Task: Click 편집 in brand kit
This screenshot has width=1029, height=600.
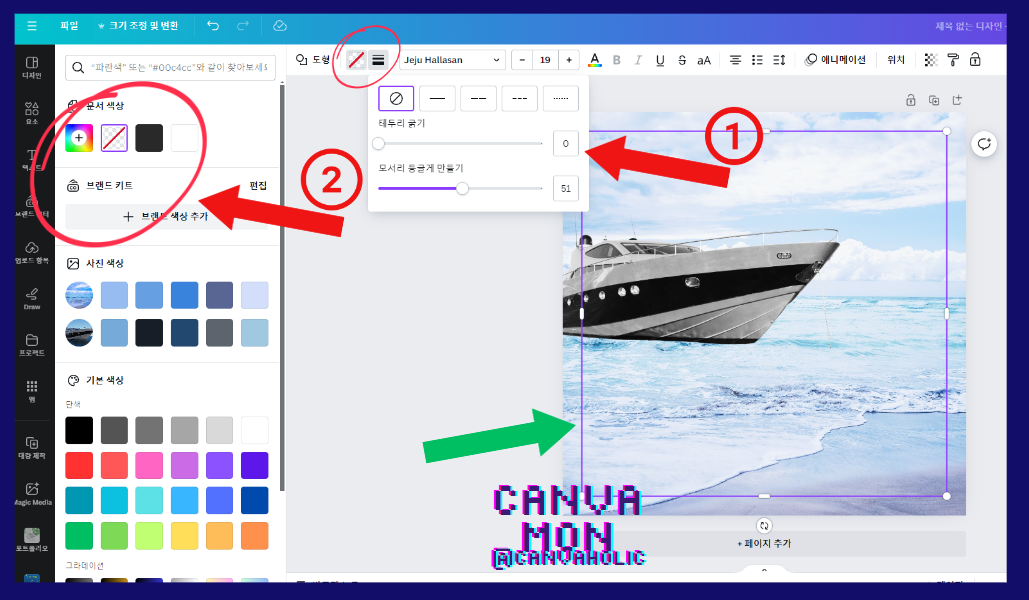Action: click(x=258, y=186)
